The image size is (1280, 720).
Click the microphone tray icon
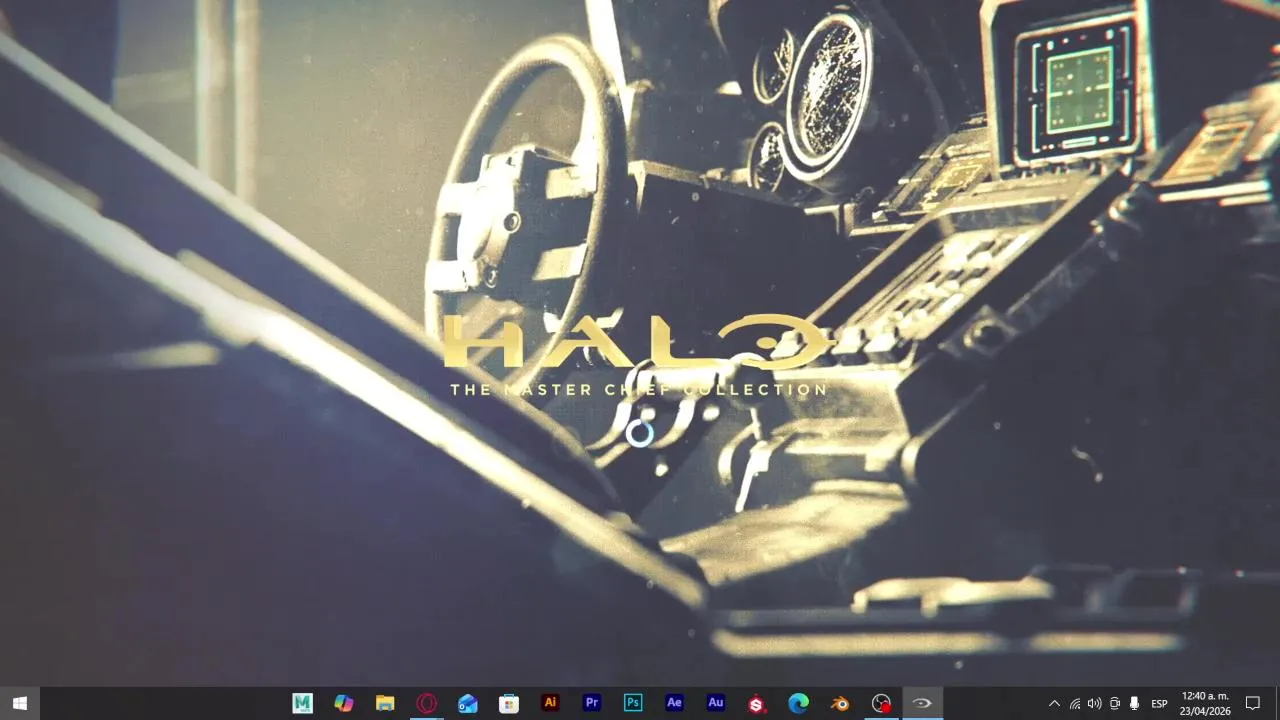[1134, 703]
